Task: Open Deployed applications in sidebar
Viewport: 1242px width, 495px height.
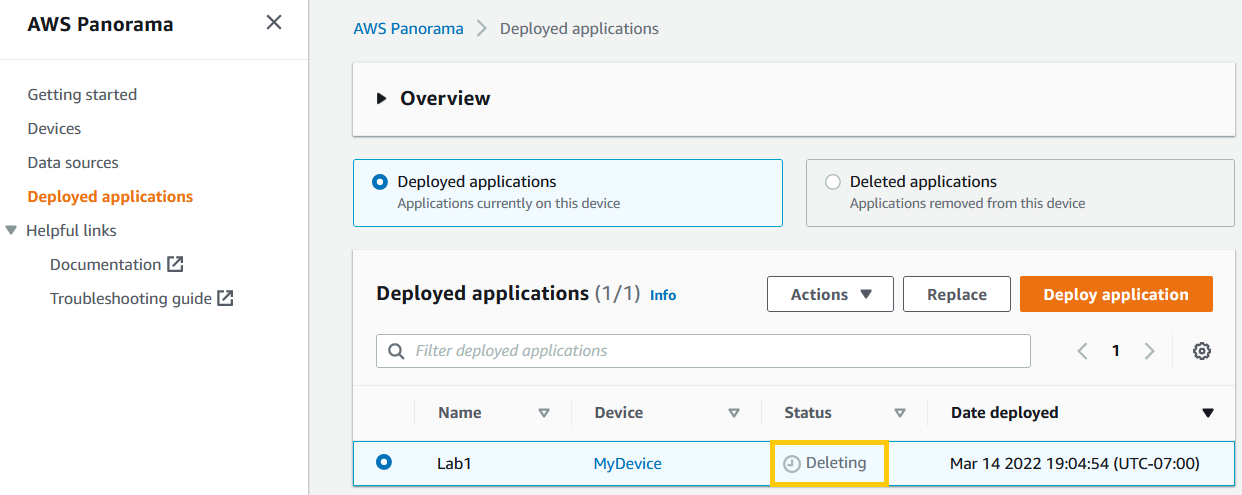Action: [x=110, y=196]
